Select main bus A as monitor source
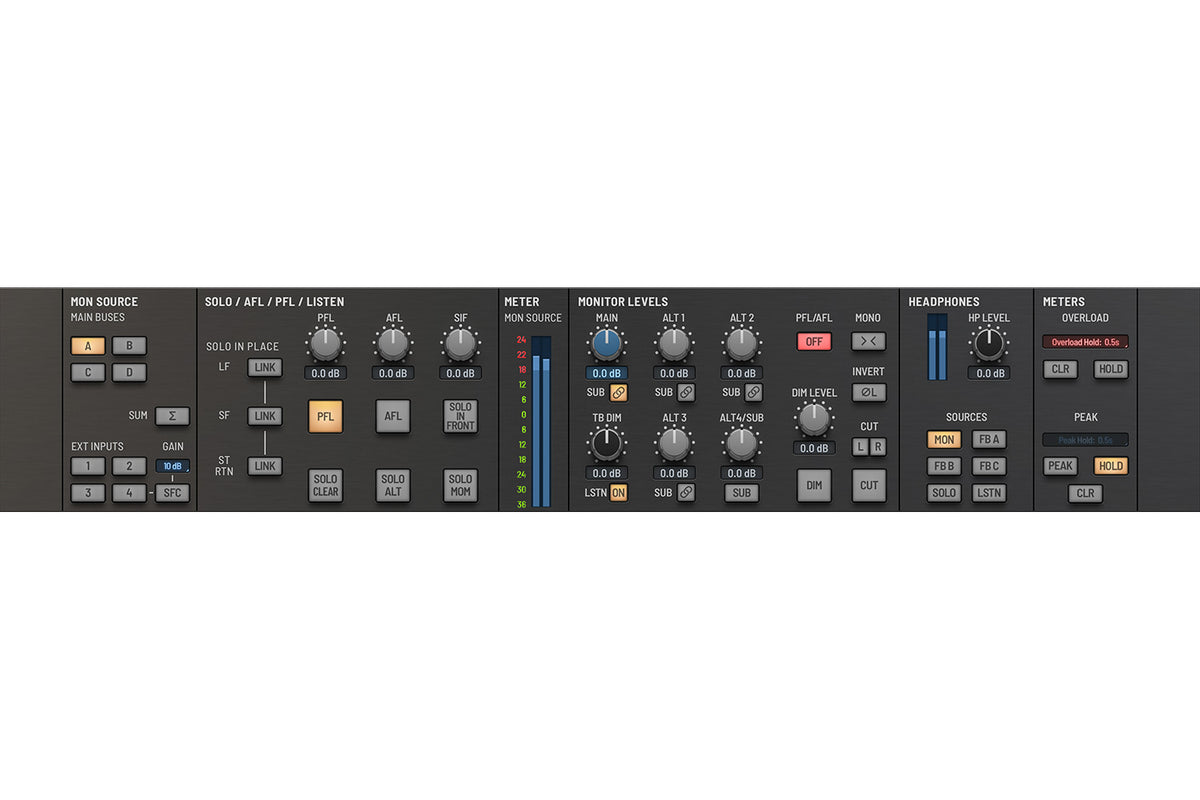The height and width of the screenshot is (800, 1200). [x=88, y=346]
